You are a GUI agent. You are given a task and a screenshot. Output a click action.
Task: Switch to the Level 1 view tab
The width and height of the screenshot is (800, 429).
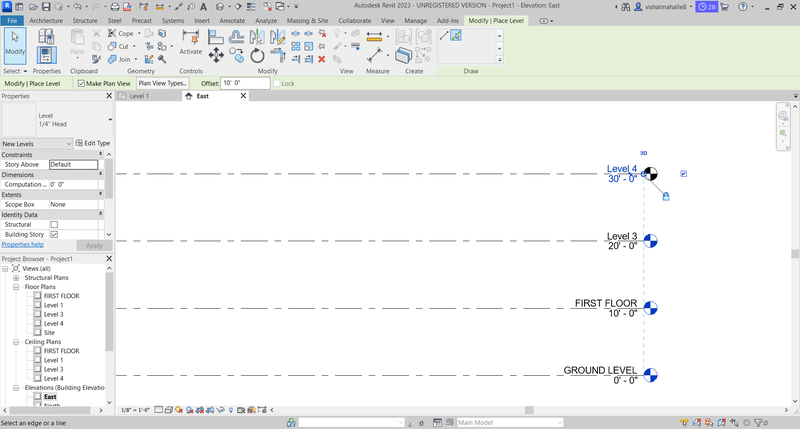139,96
